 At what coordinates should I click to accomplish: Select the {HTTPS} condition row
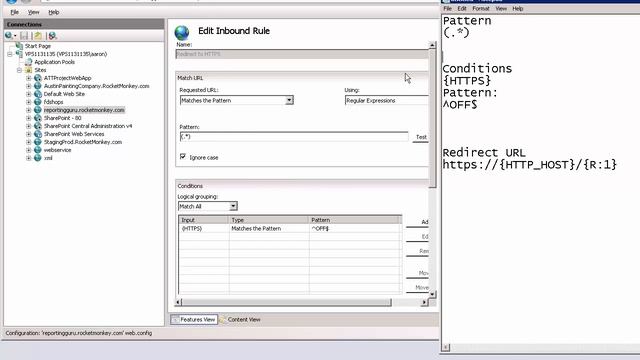point(290,229)
